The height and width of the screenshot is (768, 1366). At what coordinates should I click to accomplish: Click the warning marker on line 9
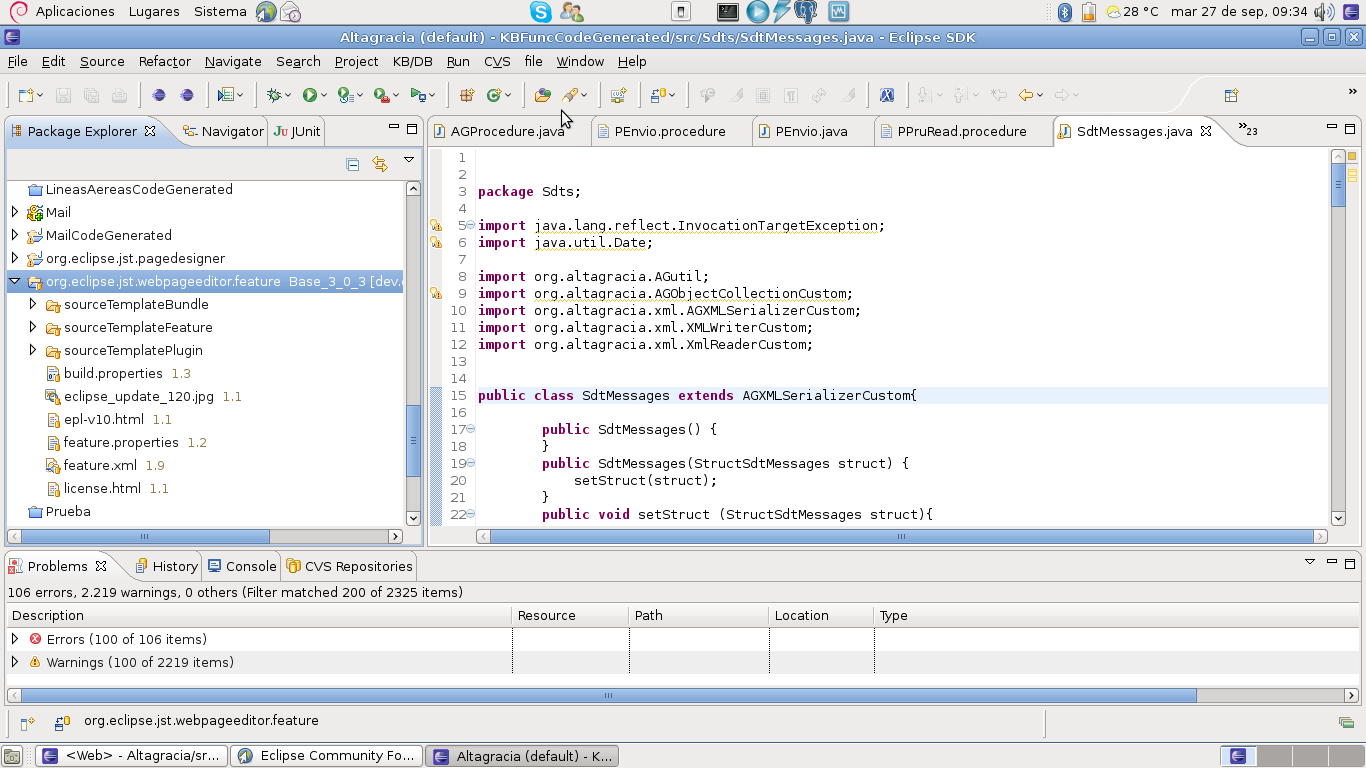[x=436, y=293]
